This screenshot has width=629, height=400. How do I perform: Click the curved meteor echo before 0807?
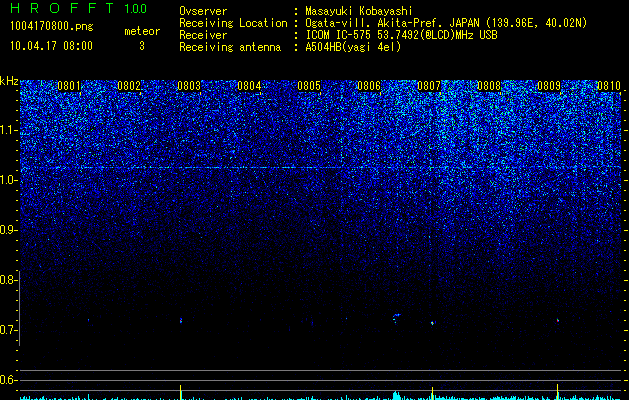[396, 318]
